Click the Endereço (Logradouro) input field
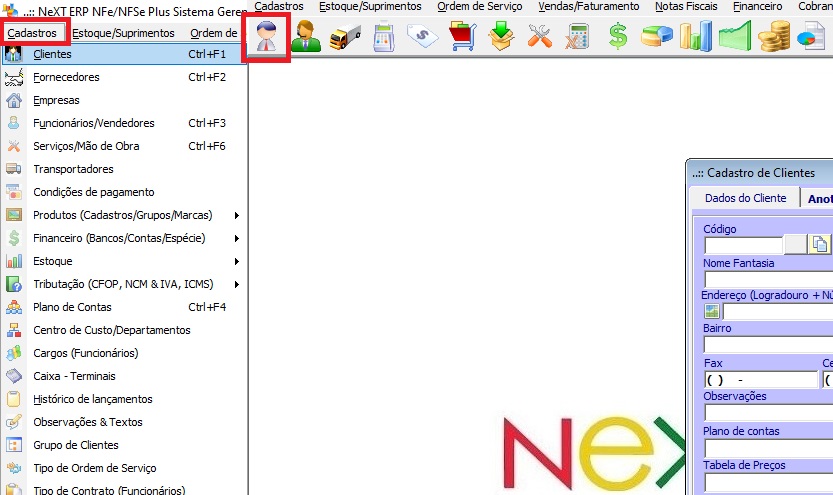Image resolution: width=833 pixels, height=495 pixels. tap(778, 312)
